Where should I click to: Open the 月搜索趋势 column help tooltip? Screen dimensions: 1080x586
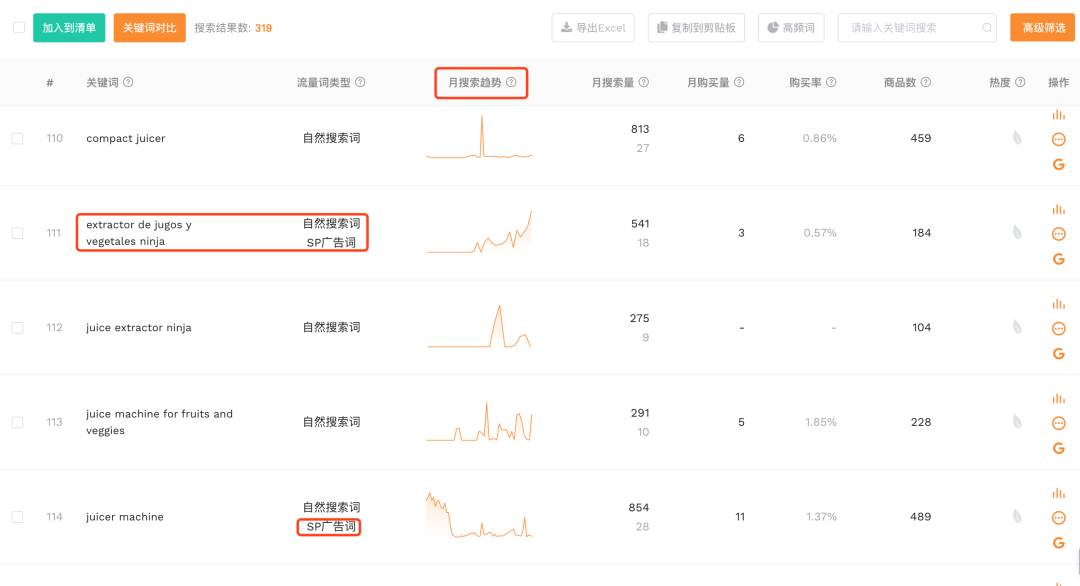(511, 83)
